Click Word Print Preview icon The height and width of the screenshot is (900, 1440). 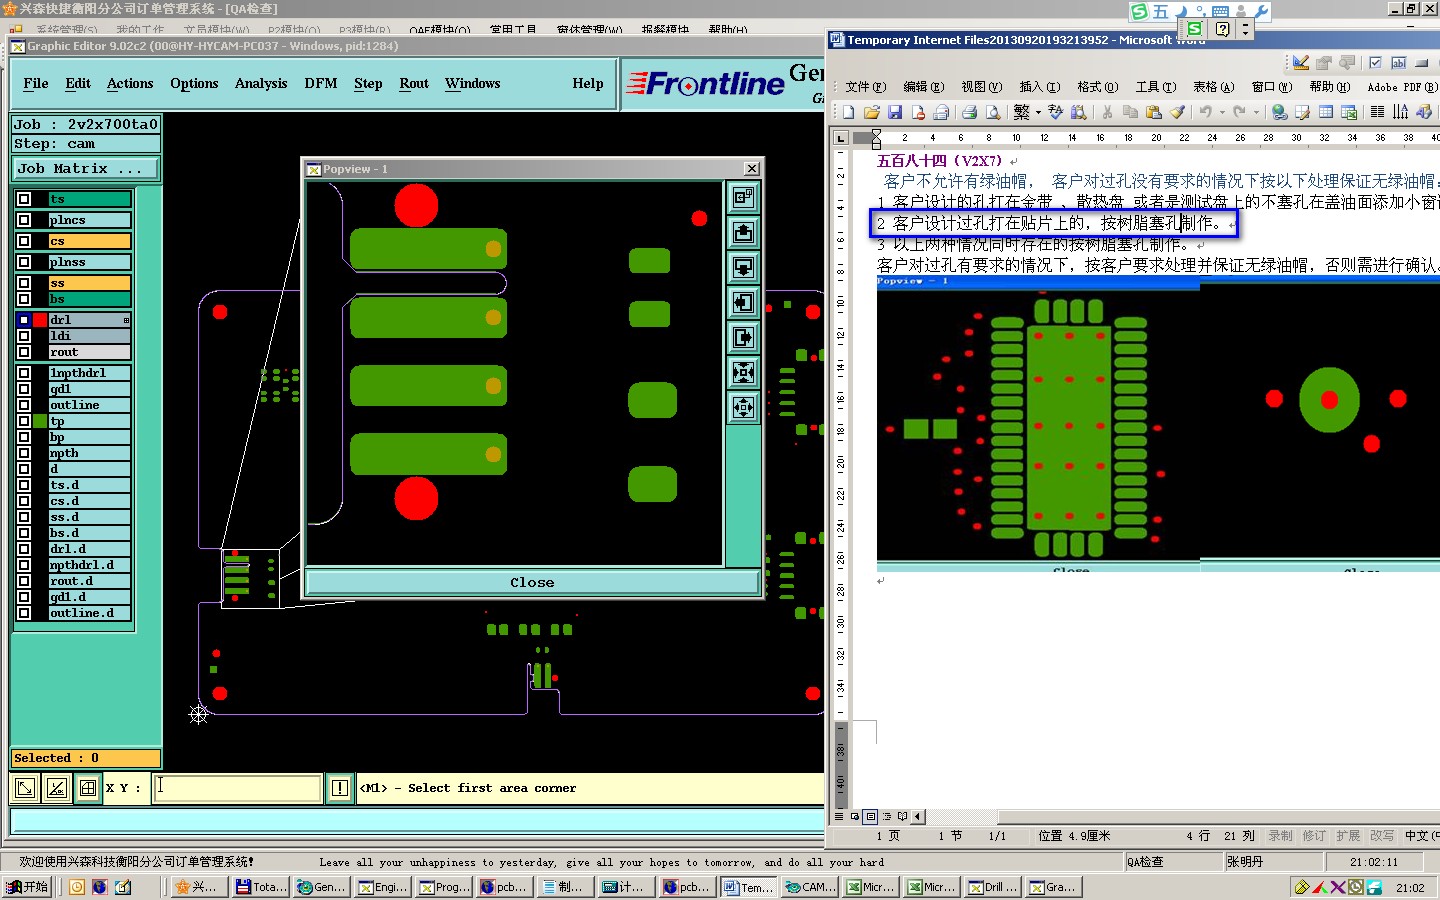(993, 112)
